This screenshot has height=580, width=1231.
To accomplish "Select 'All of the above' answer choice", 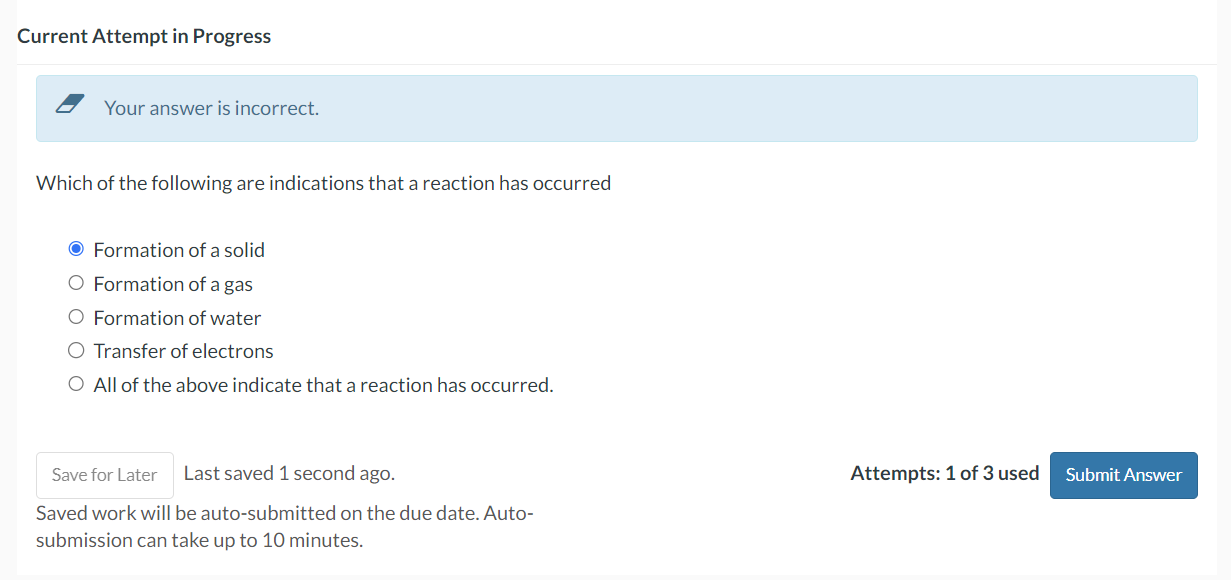I will (75, 382).
